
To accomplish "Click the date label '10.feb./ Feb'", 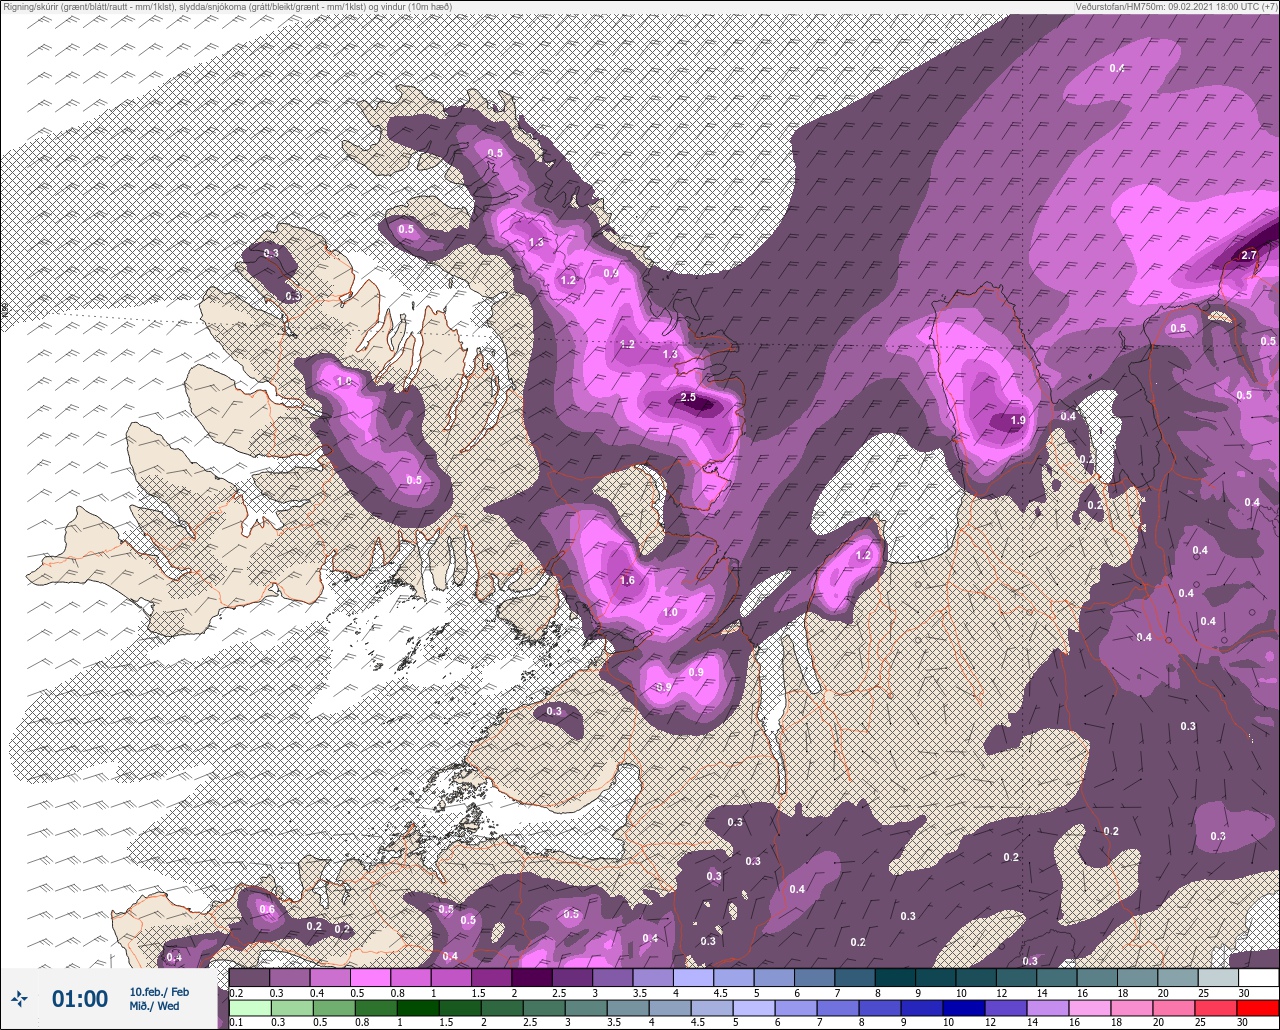I will click(159, 992).
